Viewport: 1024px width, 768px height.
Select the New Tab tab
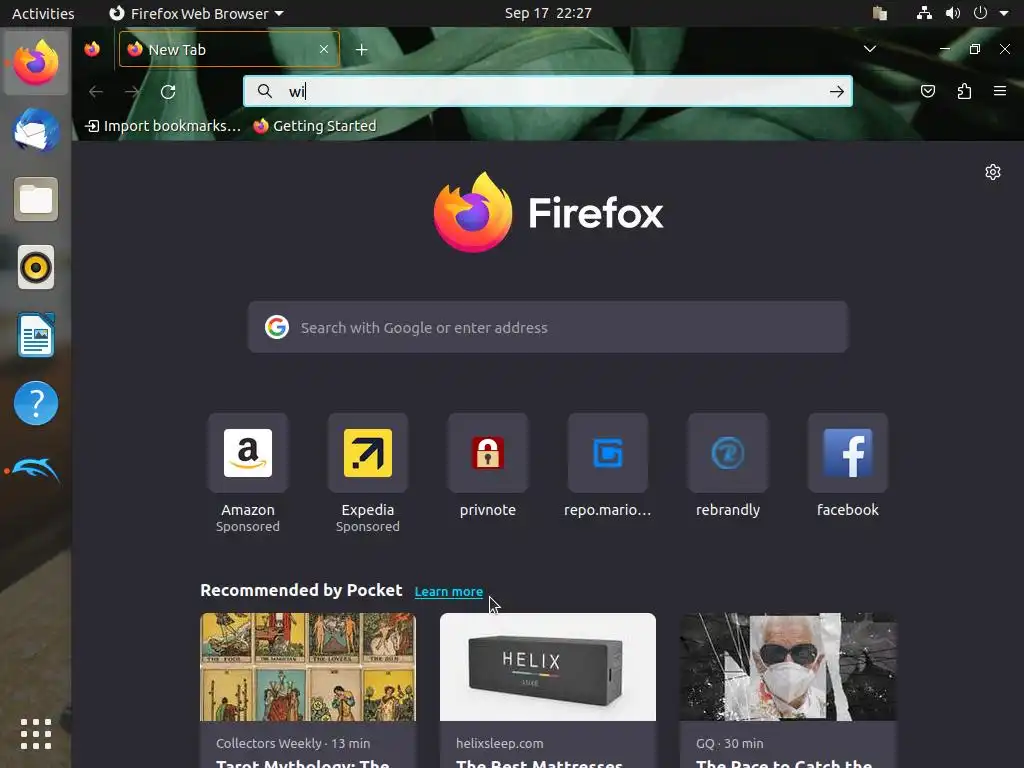pos(229,49)
